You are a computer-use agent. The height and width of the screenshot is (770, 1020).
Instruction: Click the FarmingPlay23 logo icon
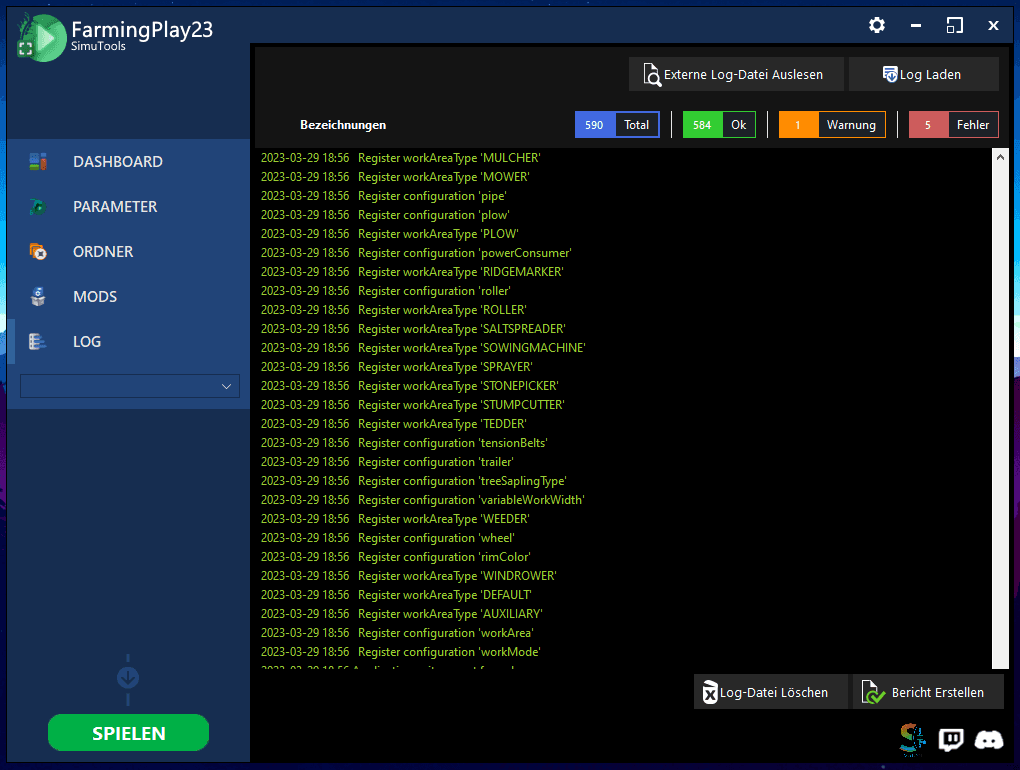[x=42, y=38]
